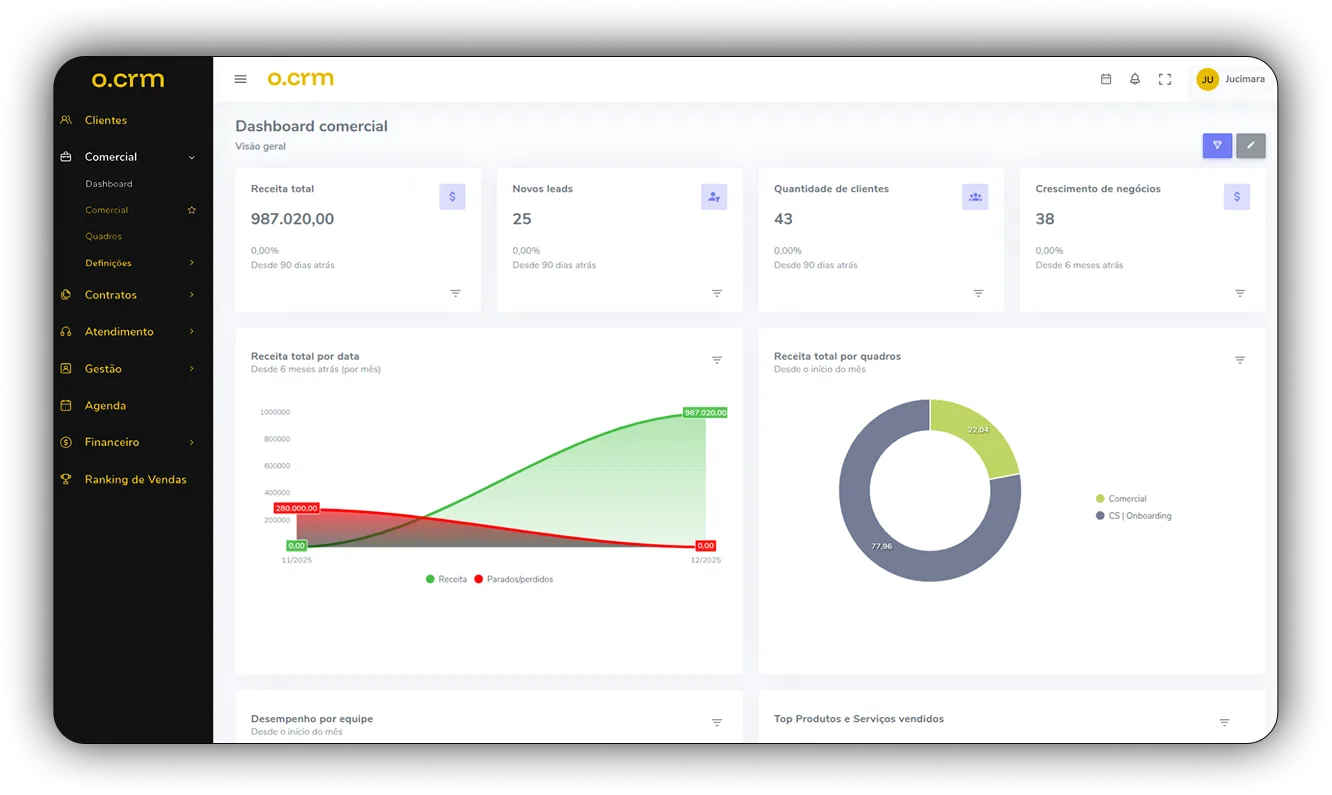This screenshot has height=795, width=1332.
Task: Open notifications bell
Action: (x=1135, y=79)
